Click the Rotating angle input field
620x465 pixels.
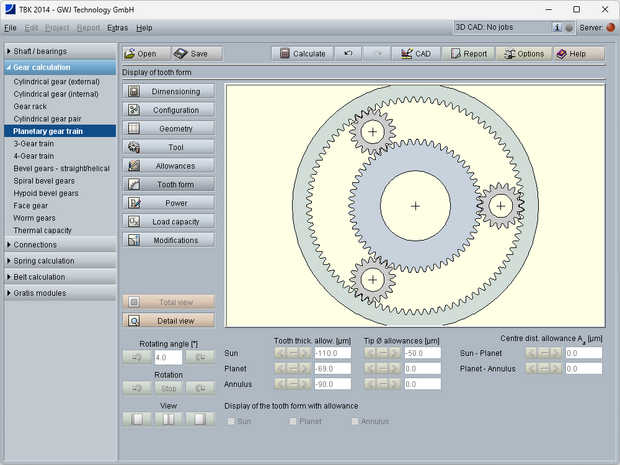tap(168, 357)
